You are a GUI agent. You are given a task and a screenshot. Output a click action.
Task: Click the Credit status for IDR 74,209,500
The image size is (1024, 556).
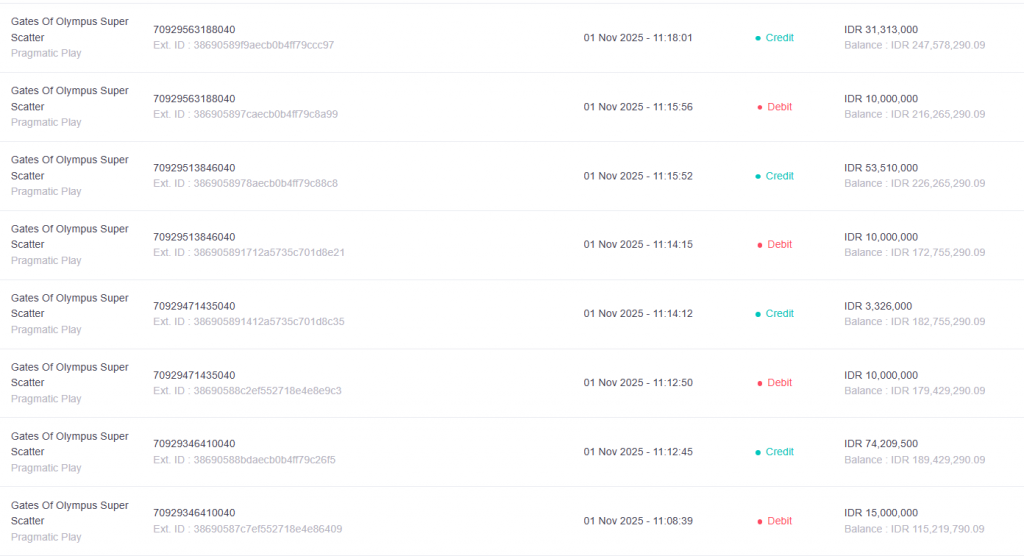779,452
